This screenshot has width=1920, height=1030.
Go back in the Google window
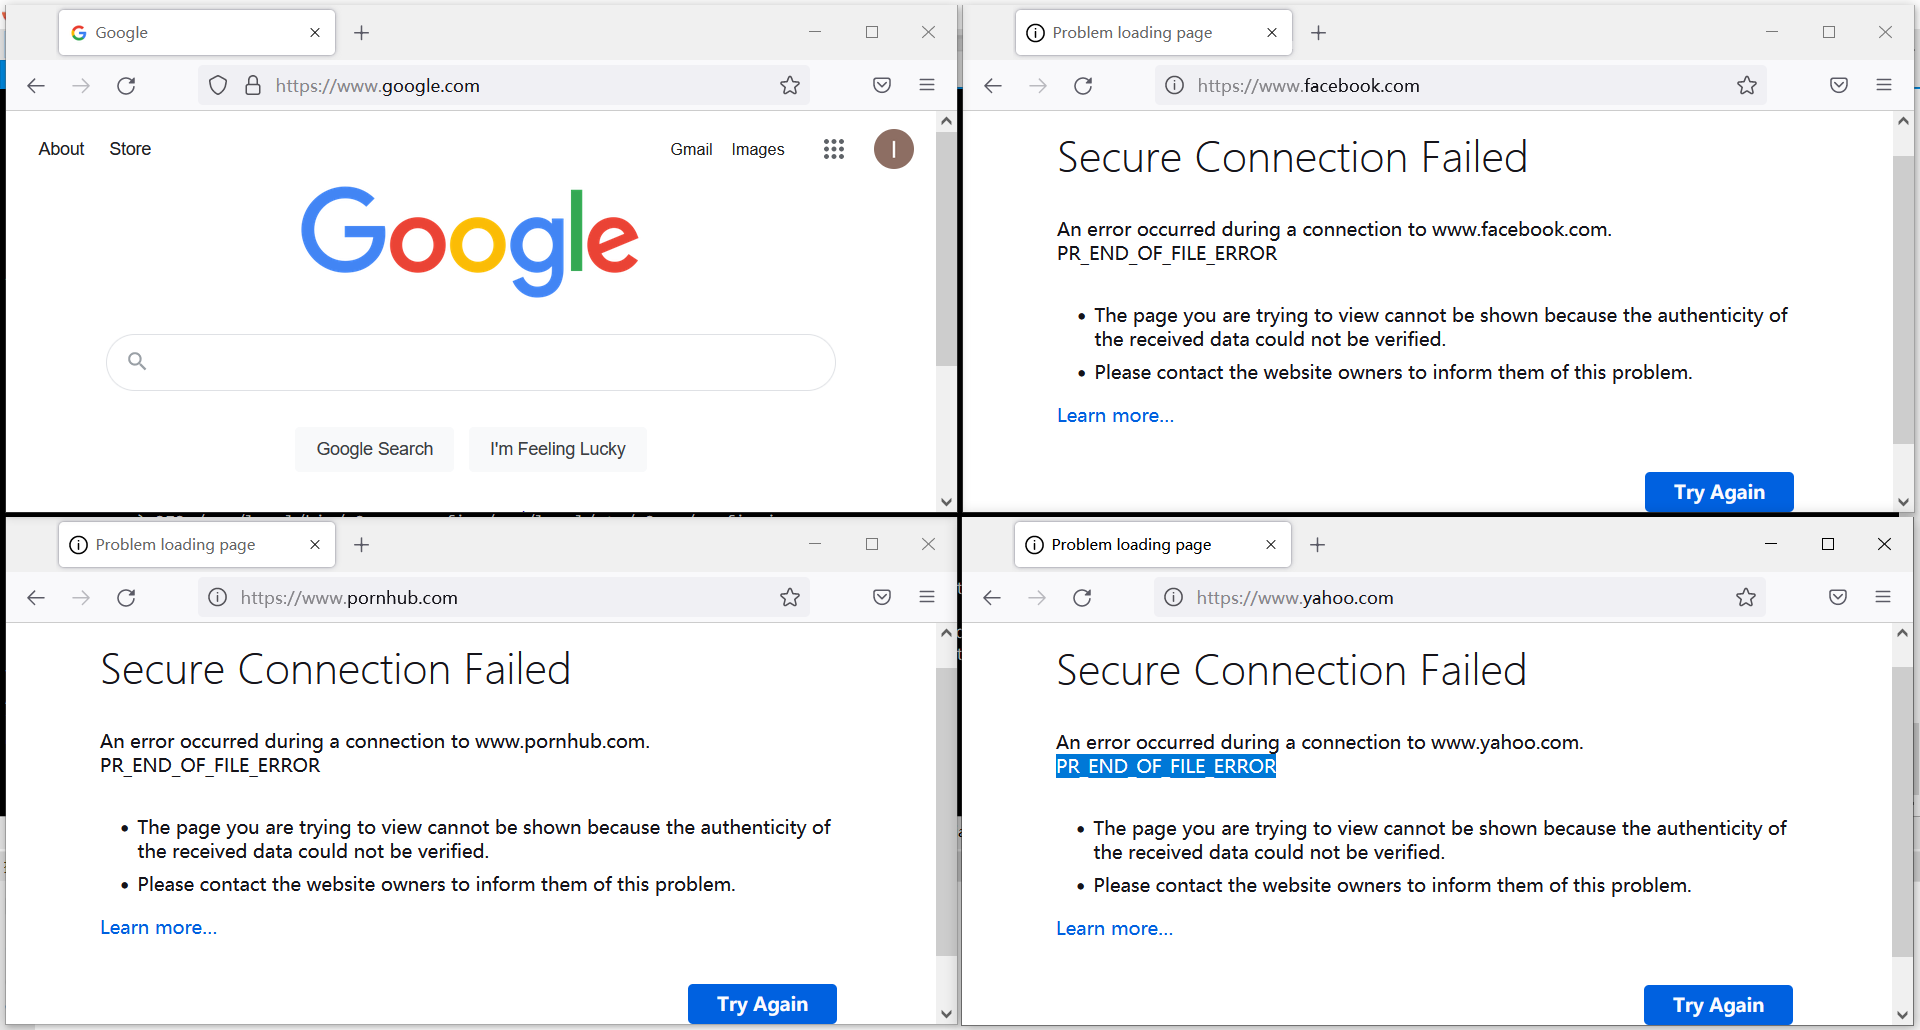(36, 86)
